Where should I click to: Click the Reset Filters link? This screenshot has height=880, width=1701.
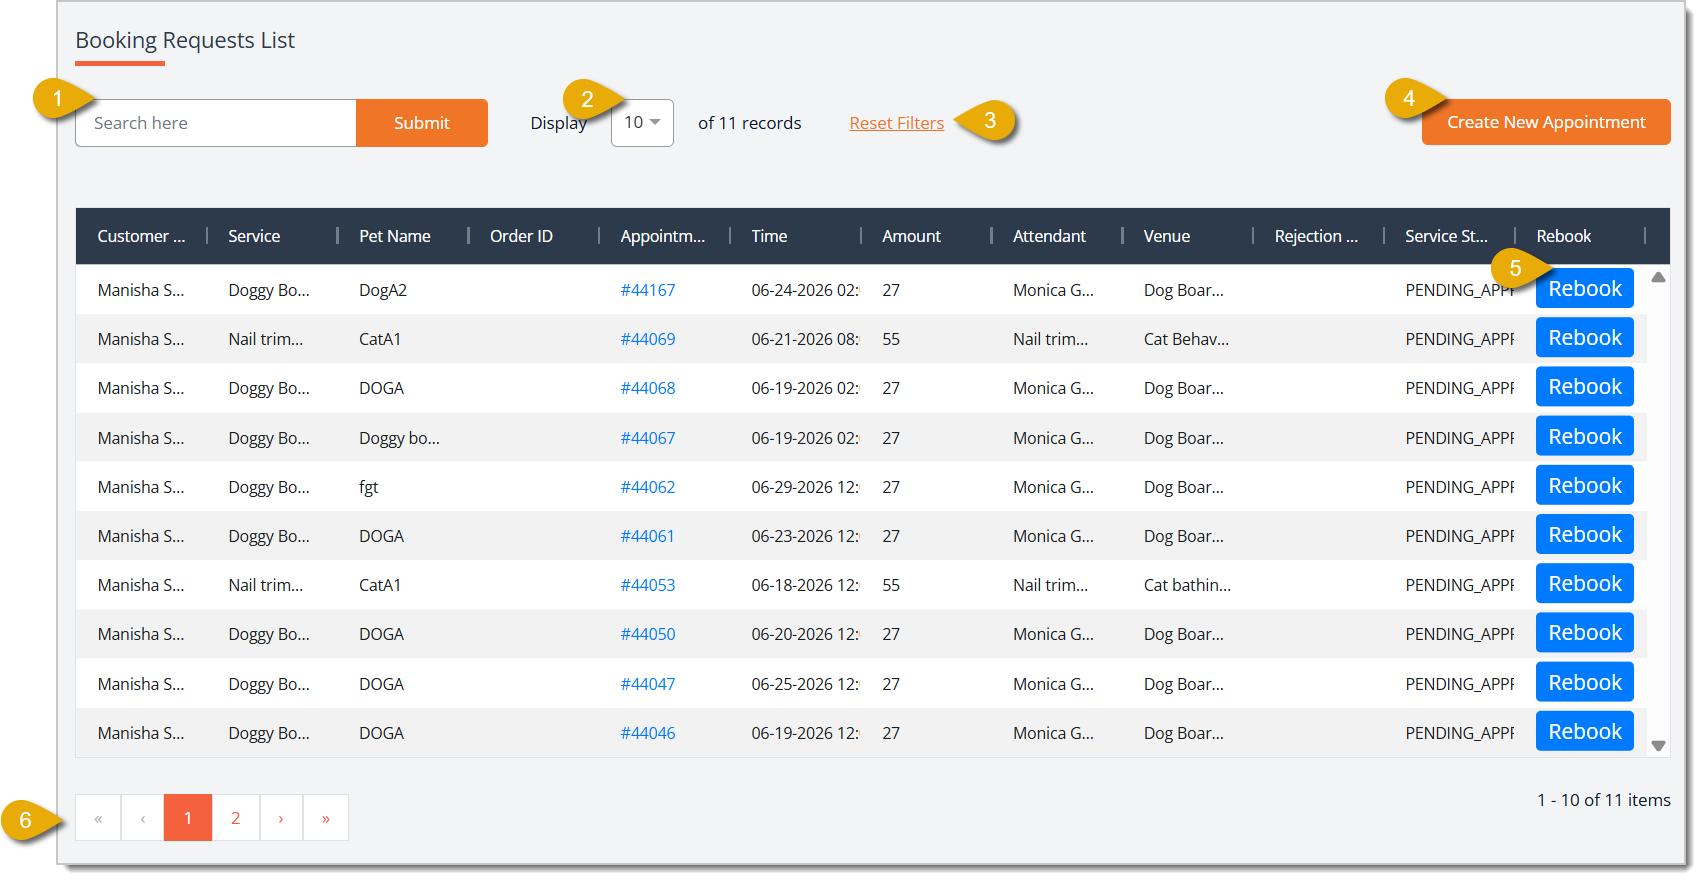tap(897, 123)
